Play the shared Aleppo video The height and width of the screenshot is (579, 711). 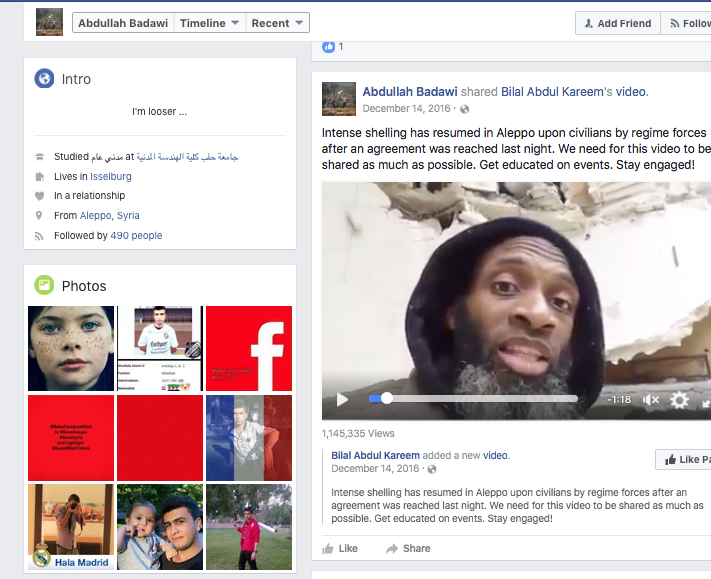click(342, 399)
